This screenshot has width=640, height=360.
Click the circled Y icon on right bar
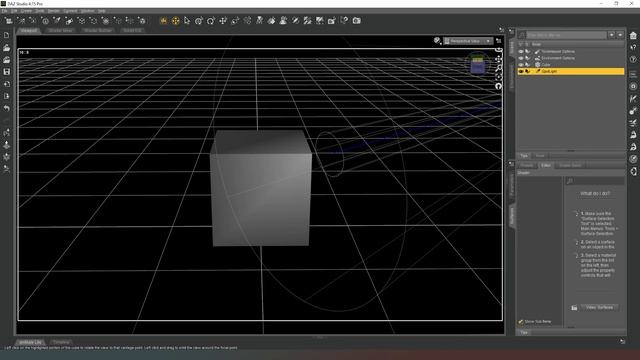coord(633,60)
